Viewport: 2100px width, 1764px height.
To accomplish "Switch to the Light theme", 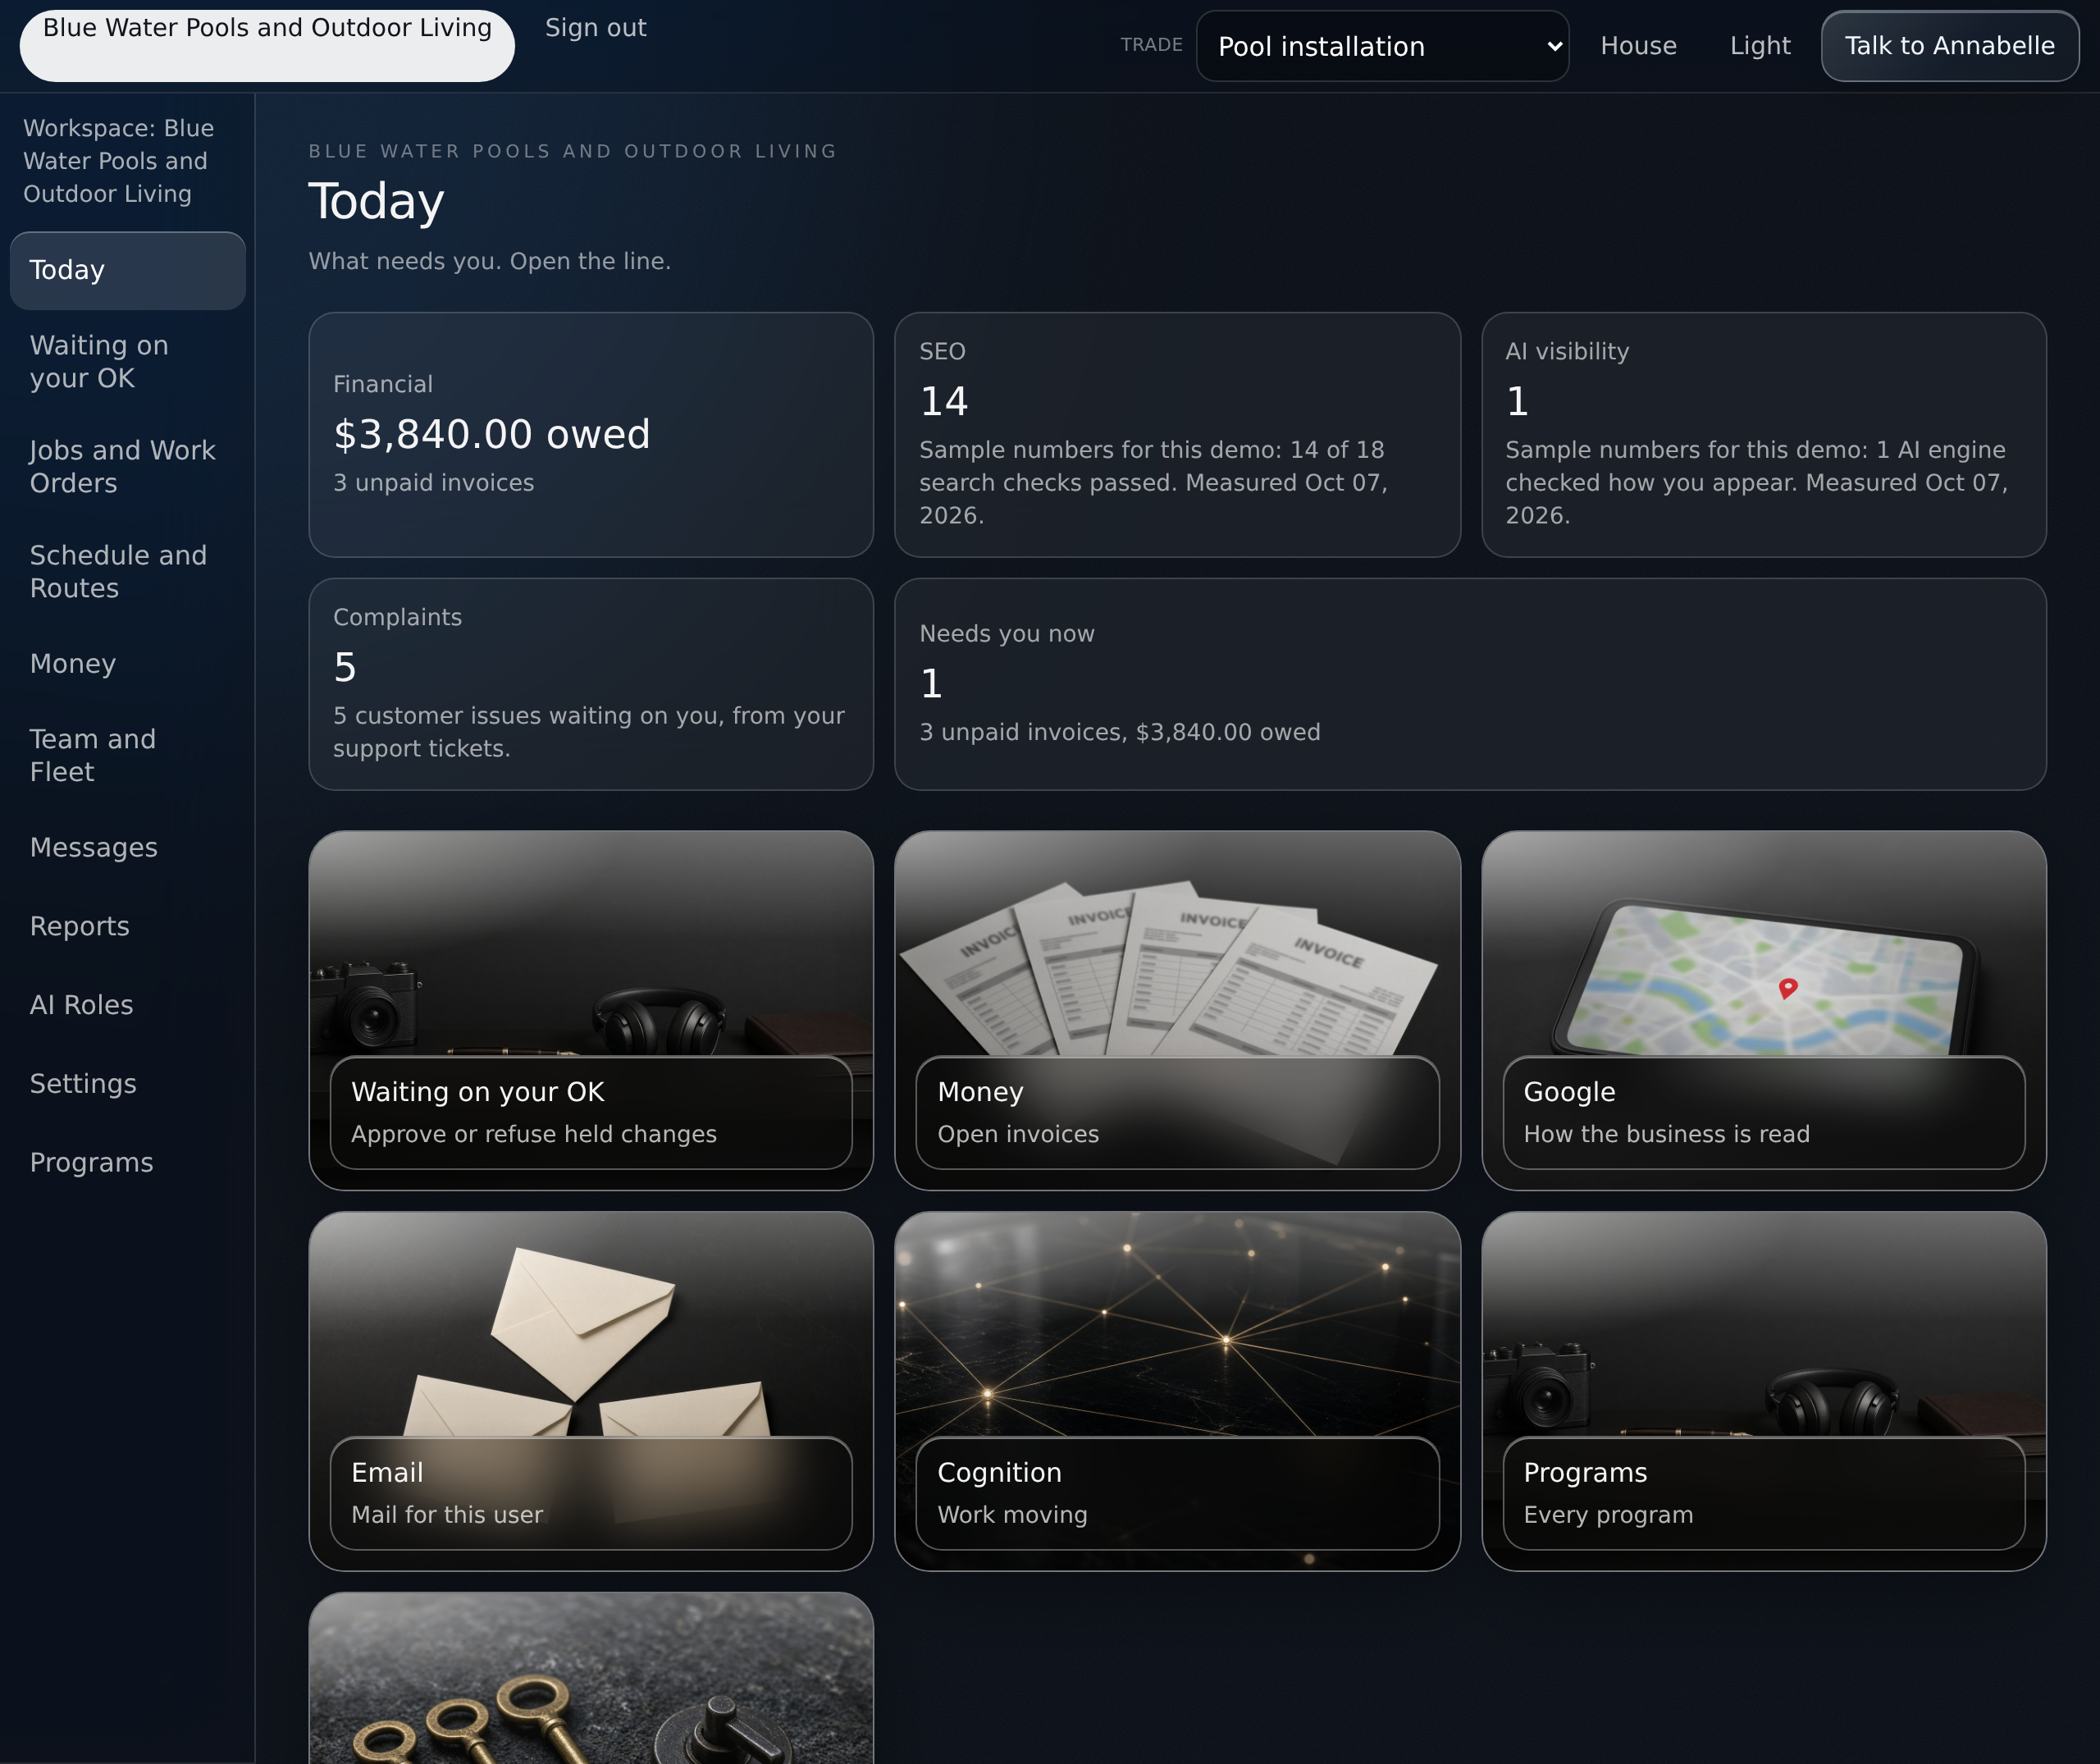I will click(x=1760, y=46).
